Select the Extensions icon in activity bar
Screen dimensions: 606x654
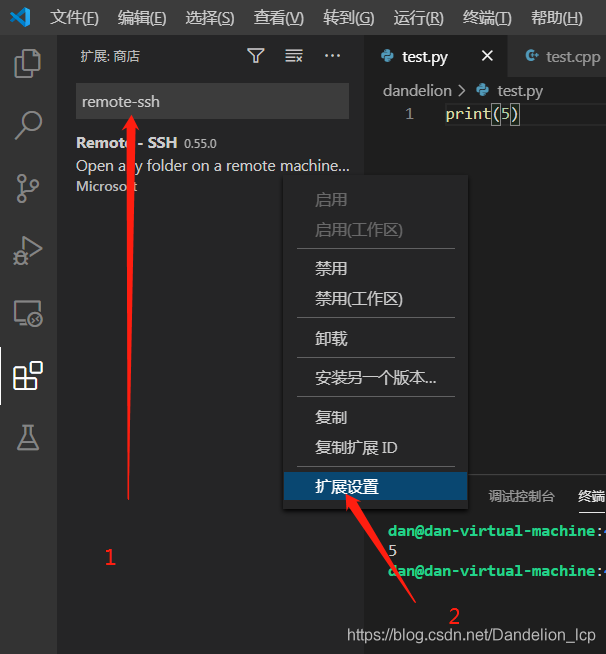[28, 376]
